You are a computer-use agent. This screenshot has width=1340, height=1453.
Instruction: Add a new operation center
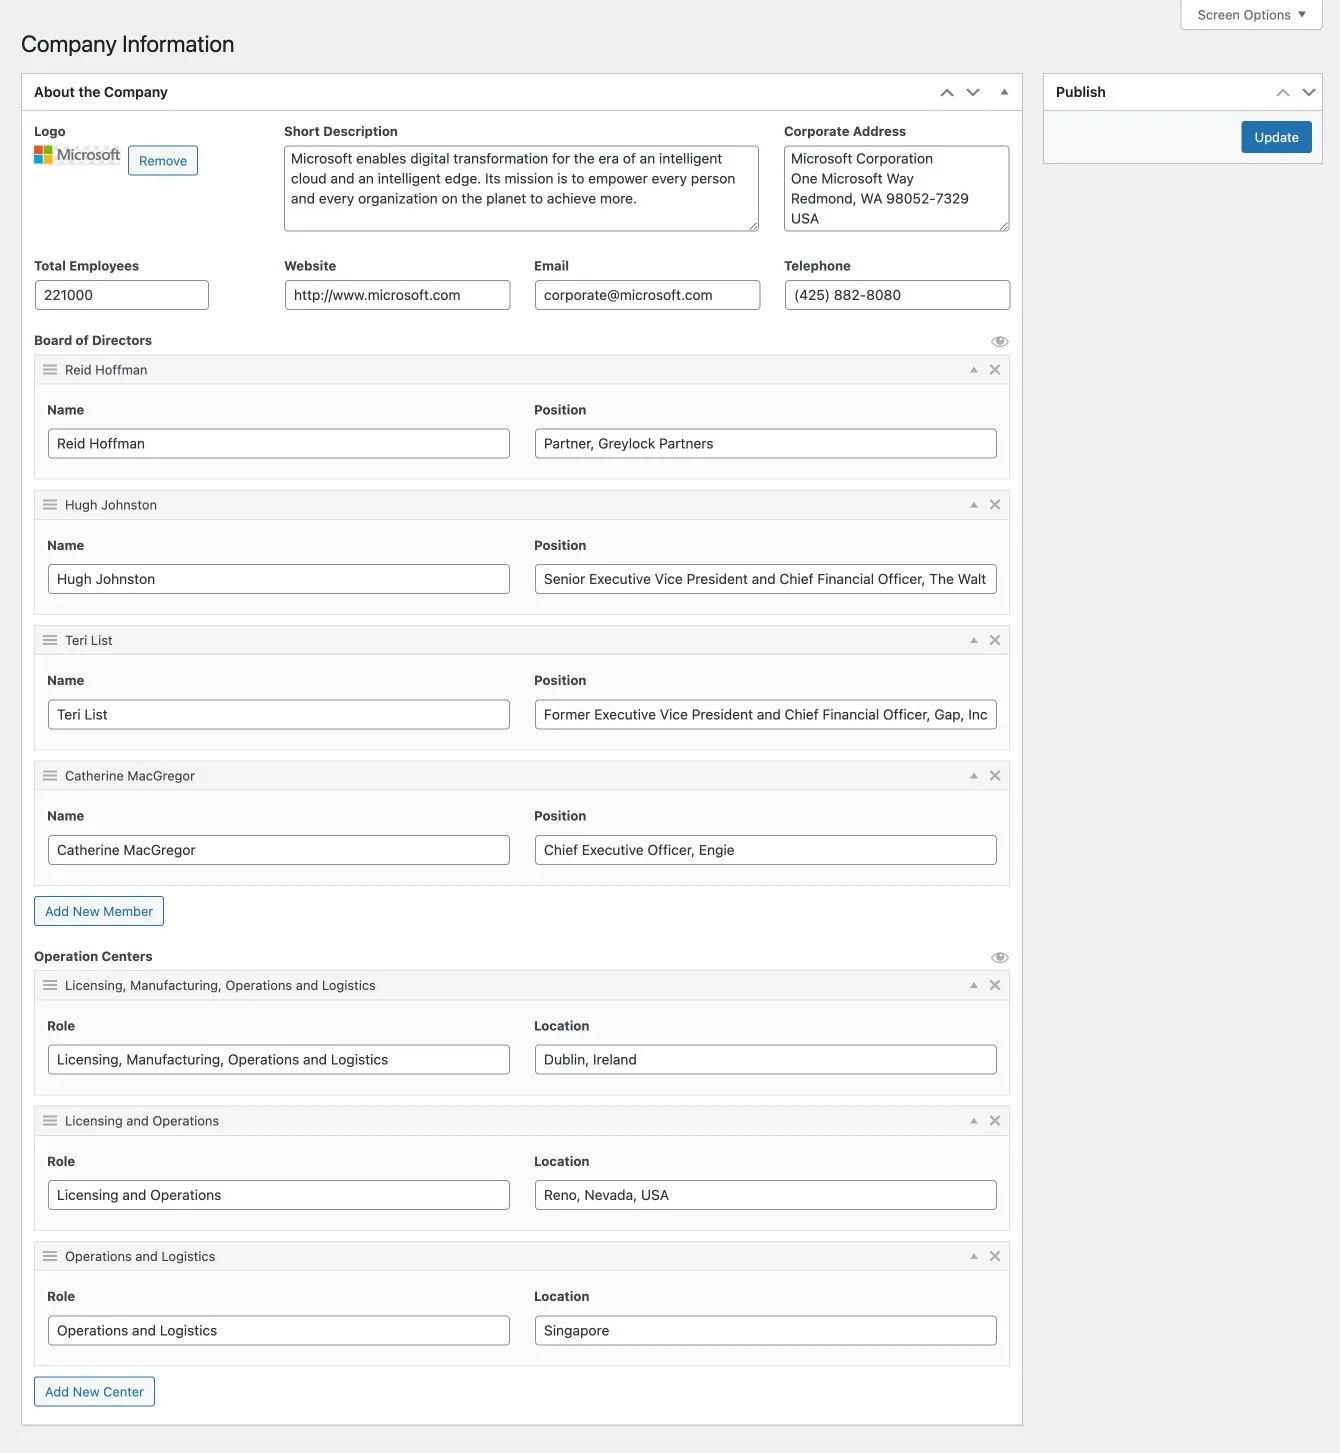94,1392
